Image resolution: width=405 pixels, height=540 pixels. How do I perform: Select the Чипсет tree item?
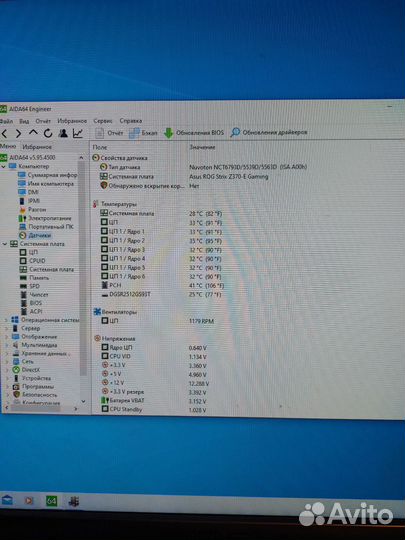34,295
